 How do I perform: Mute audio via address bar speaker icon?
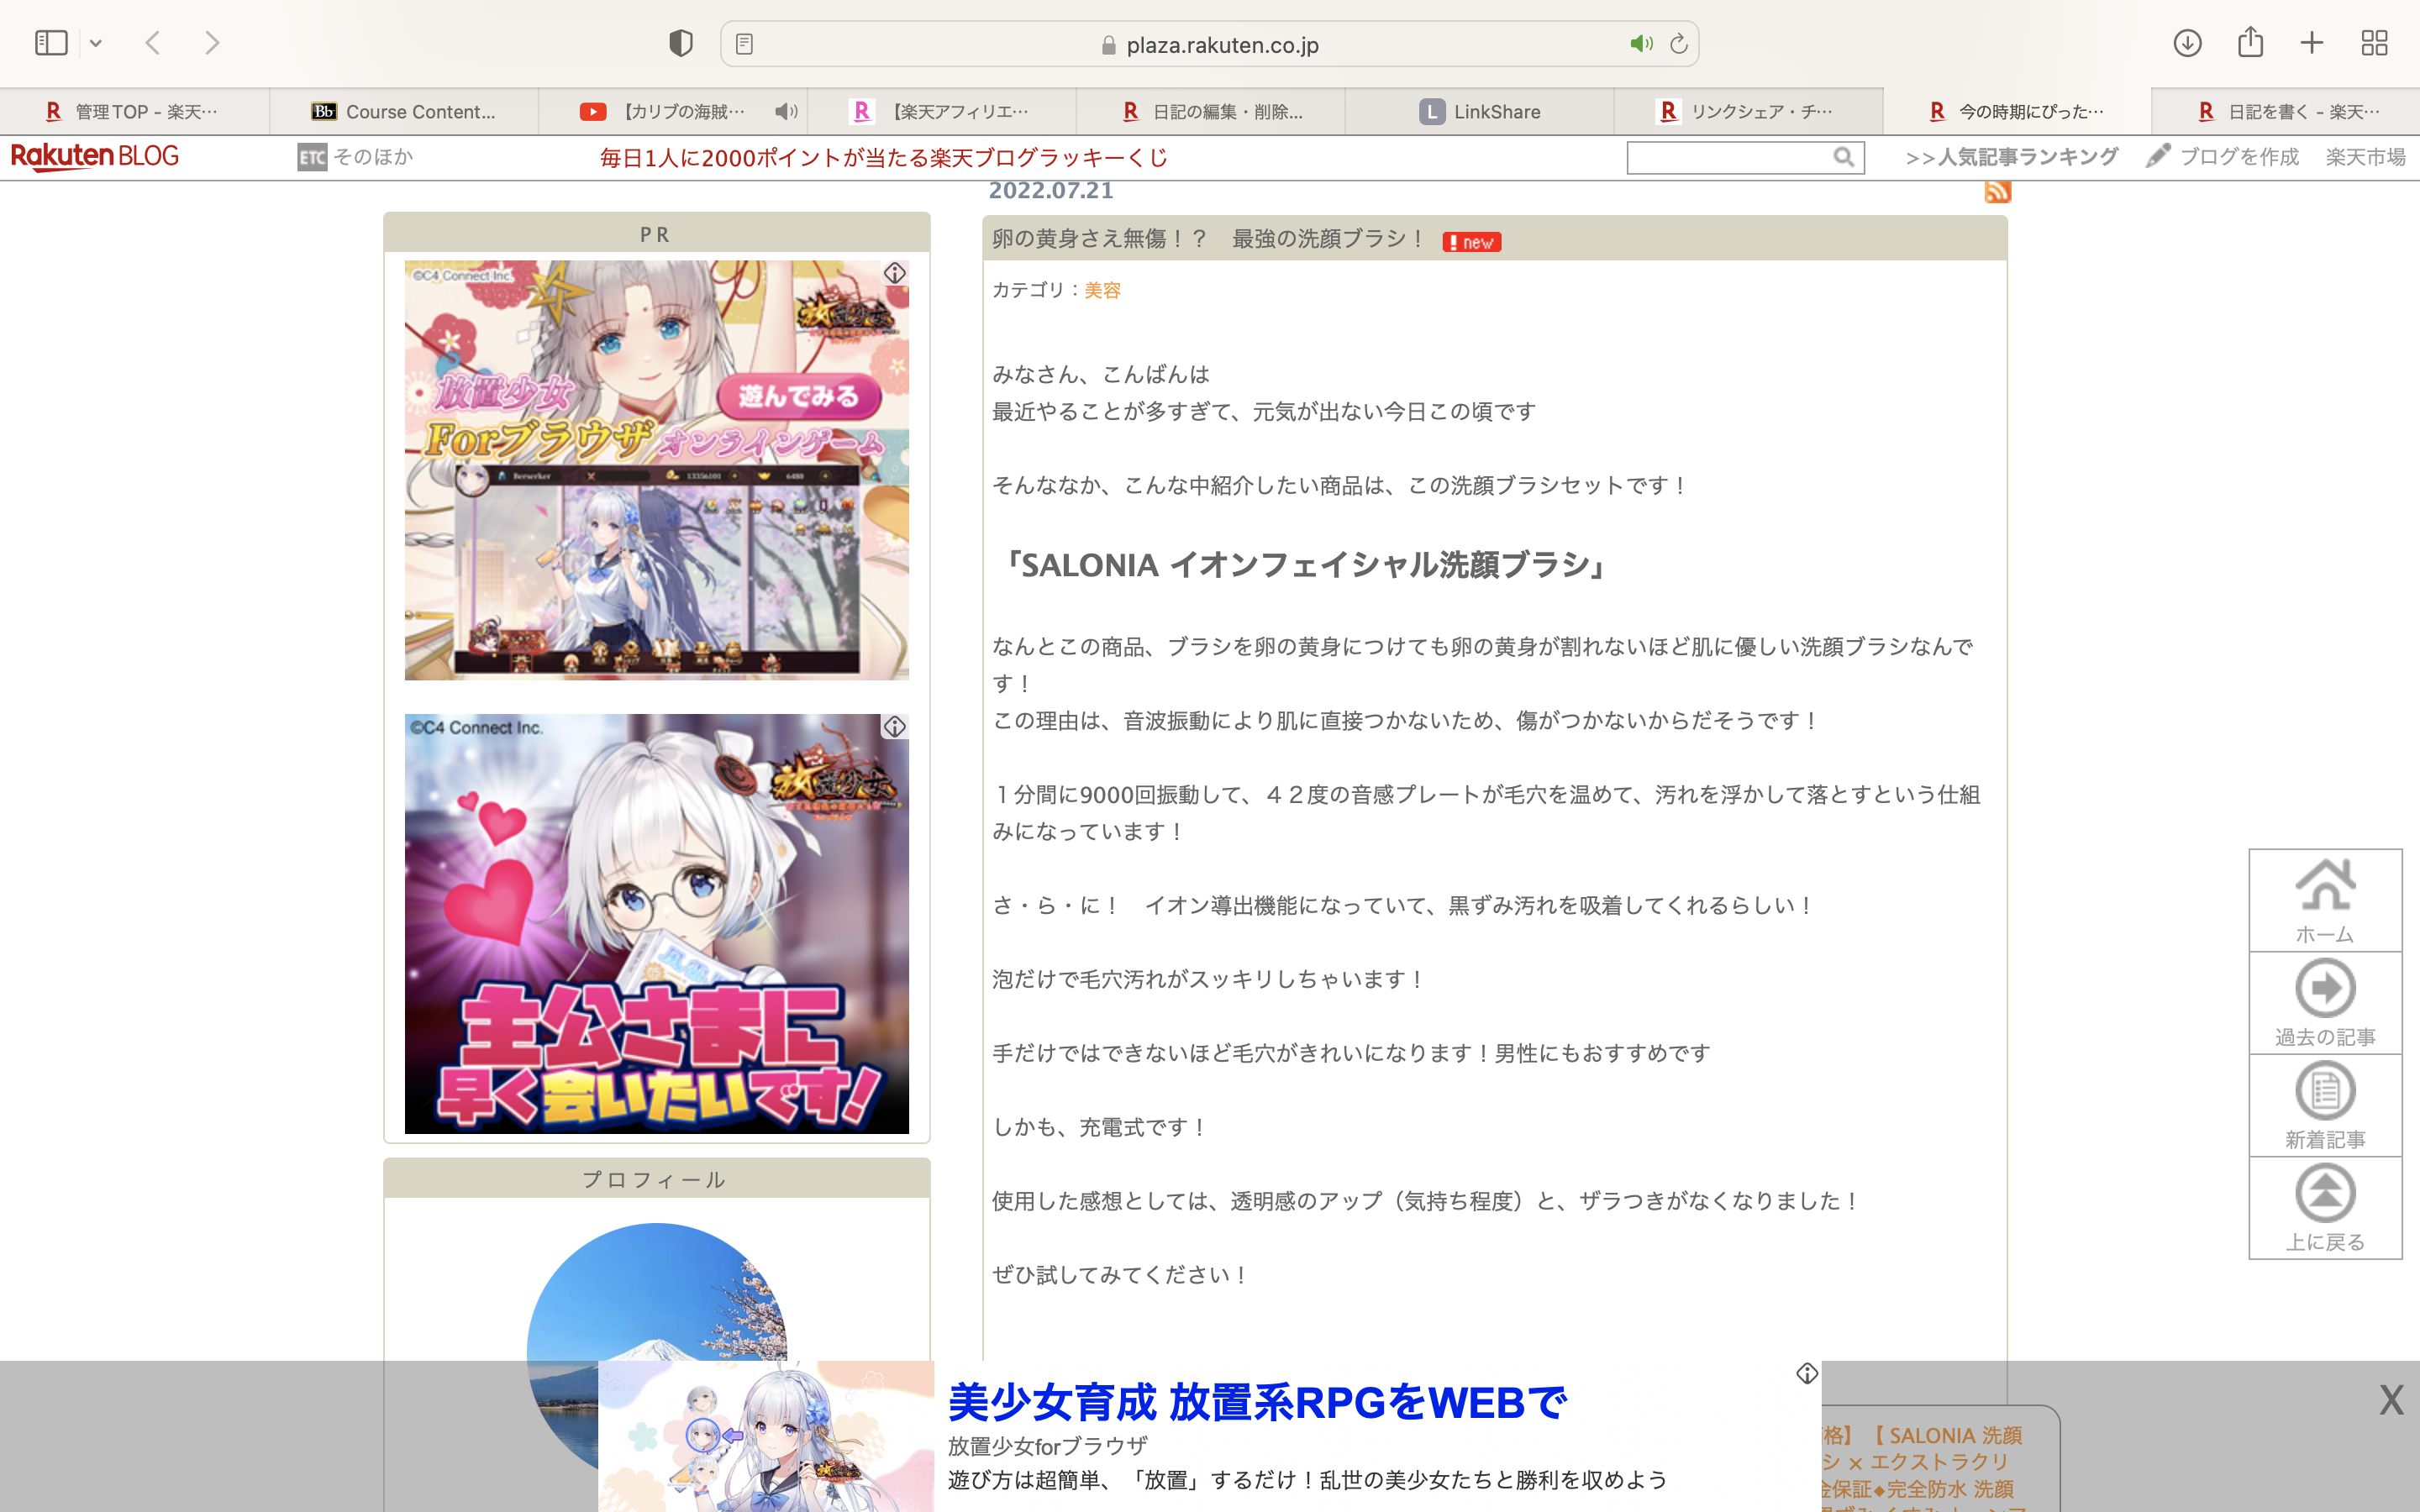(1641, 44)
